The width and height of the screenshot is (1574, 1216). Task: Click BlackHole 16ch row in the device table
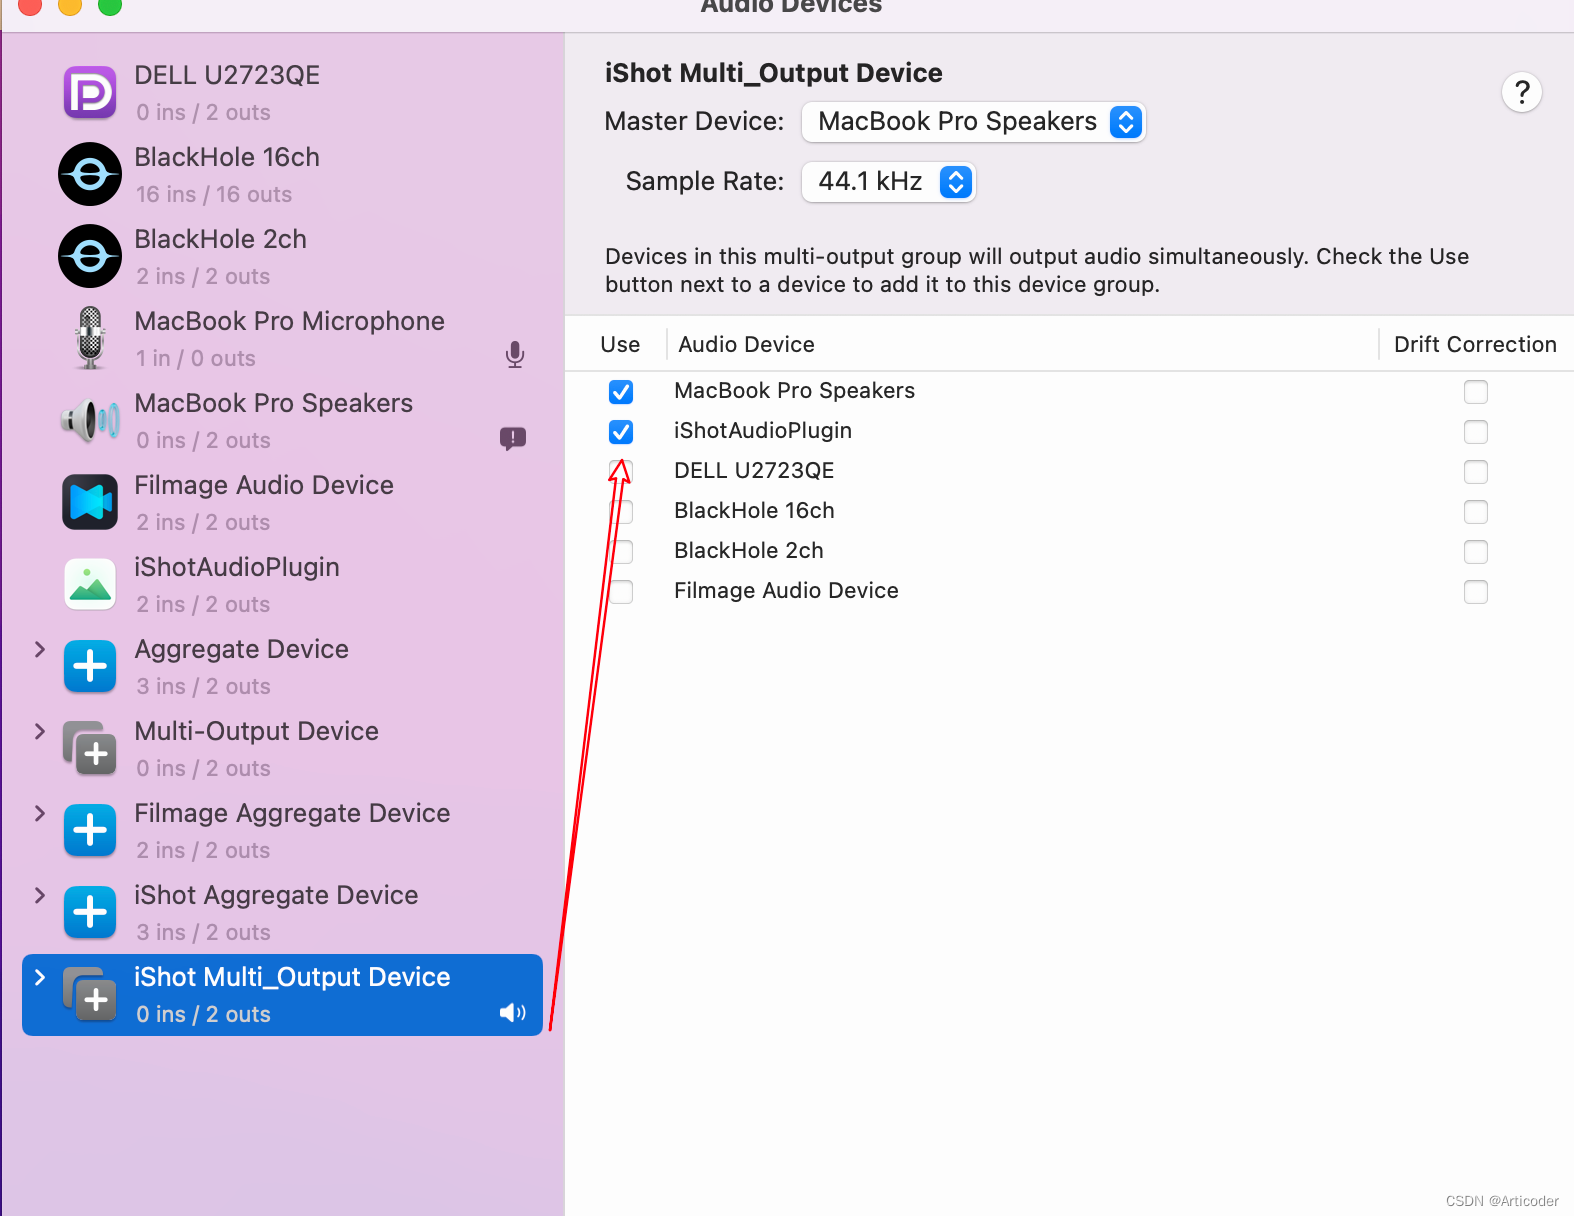[x=1069, y=512]
